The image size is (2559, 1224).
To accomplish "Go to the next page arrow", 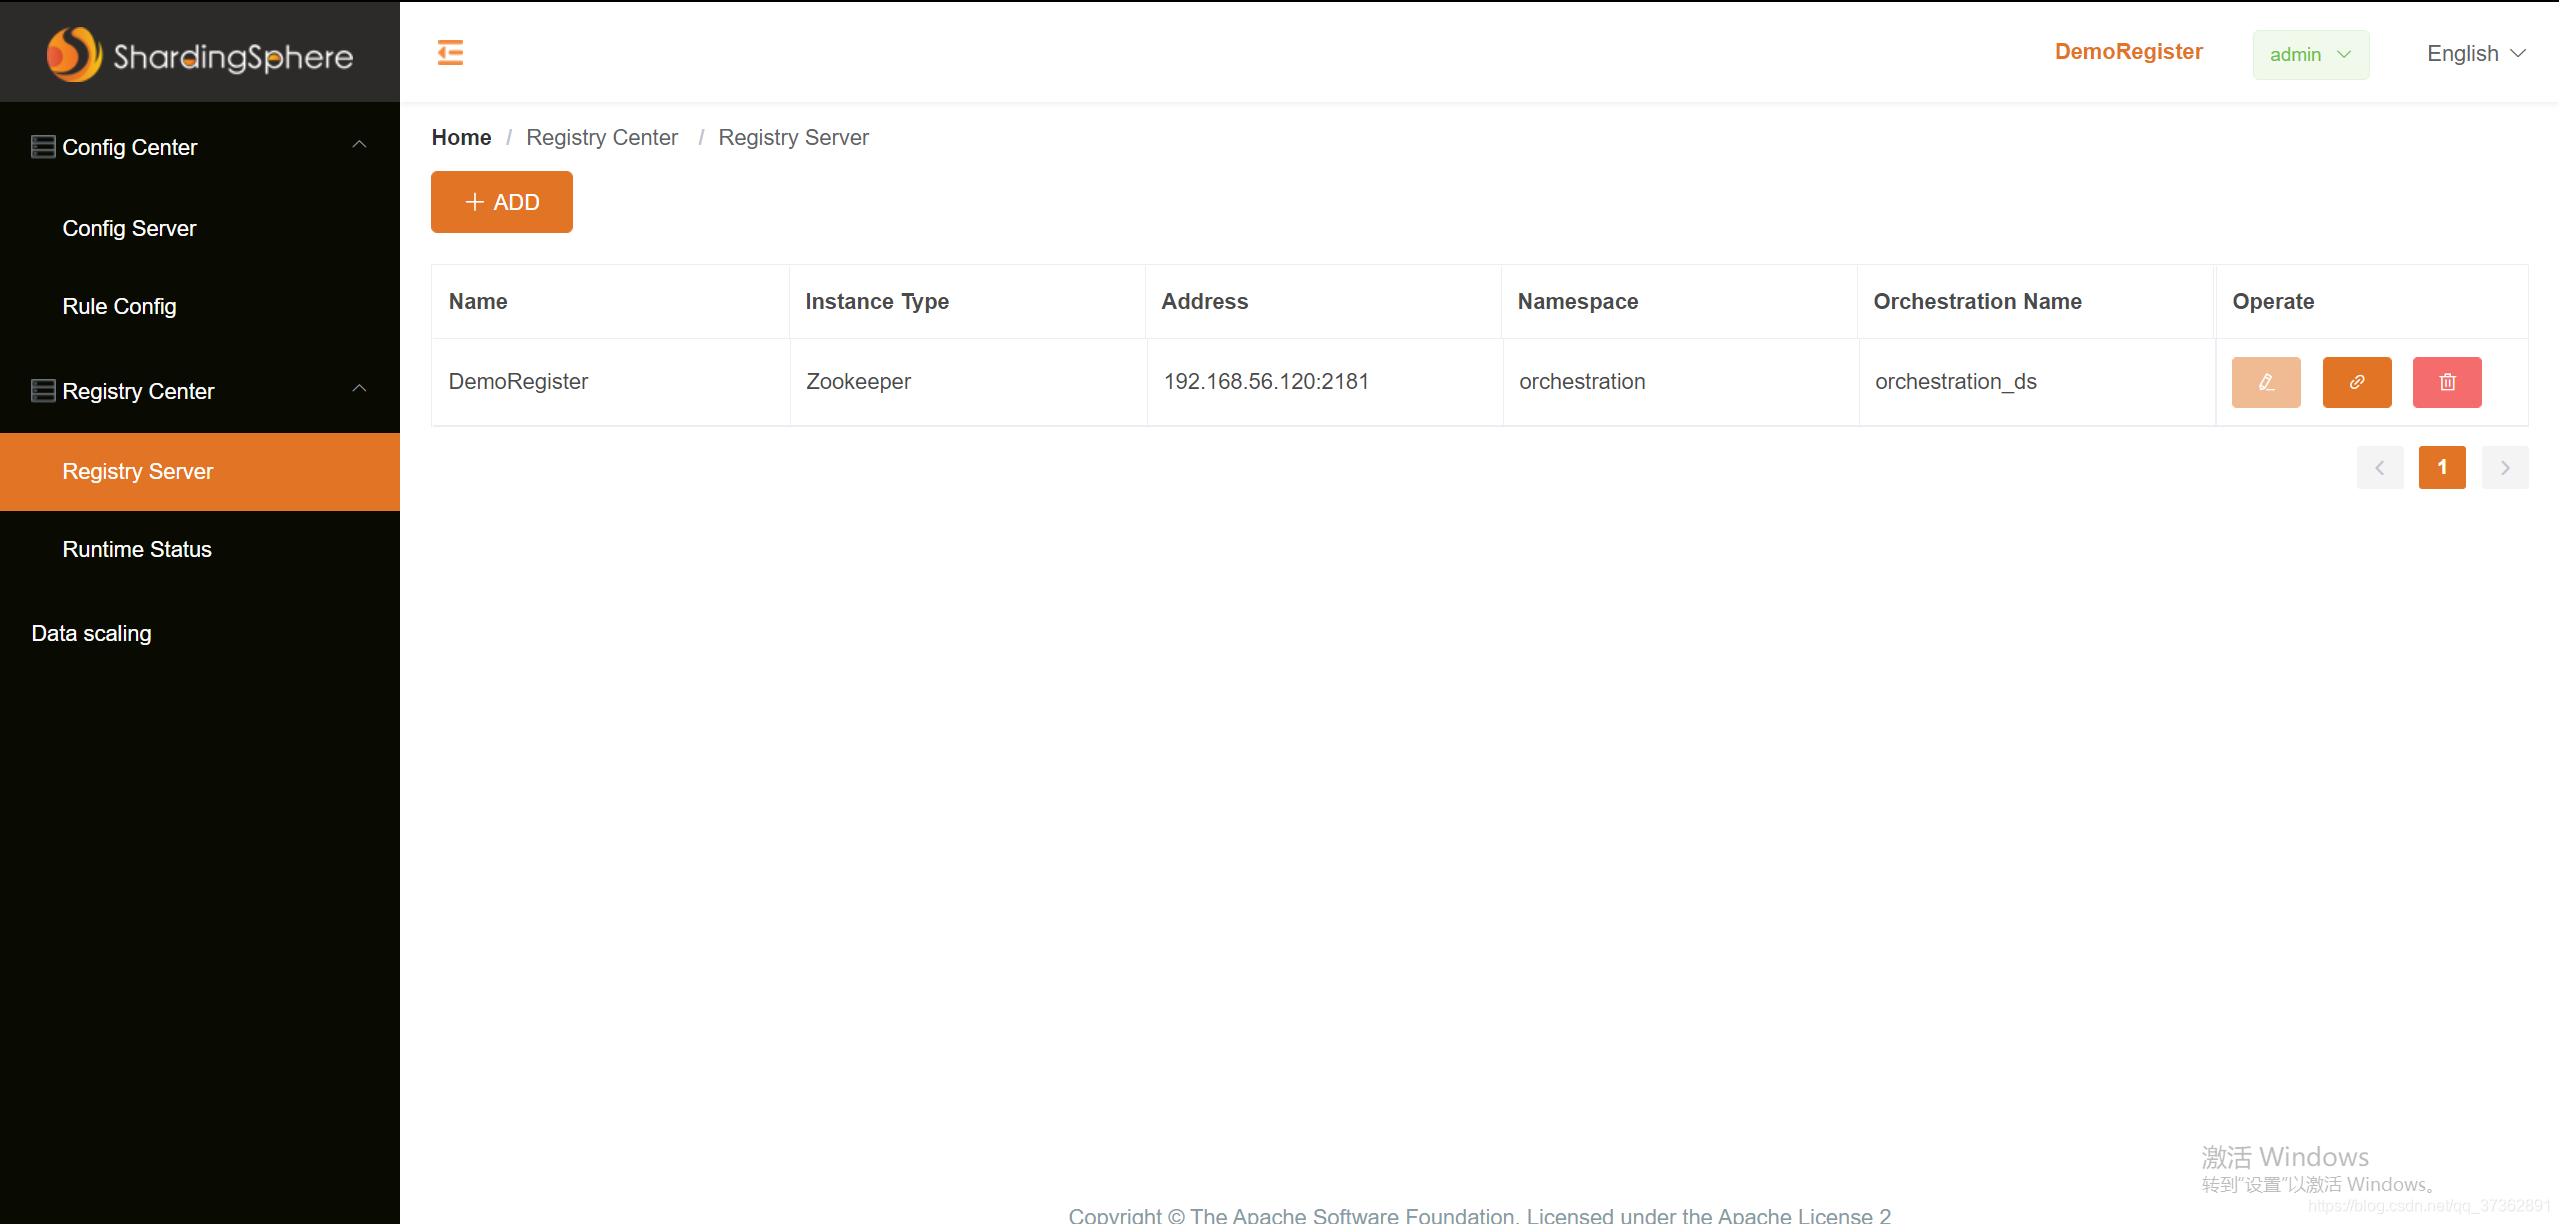I will click(x=2504, y=468).
